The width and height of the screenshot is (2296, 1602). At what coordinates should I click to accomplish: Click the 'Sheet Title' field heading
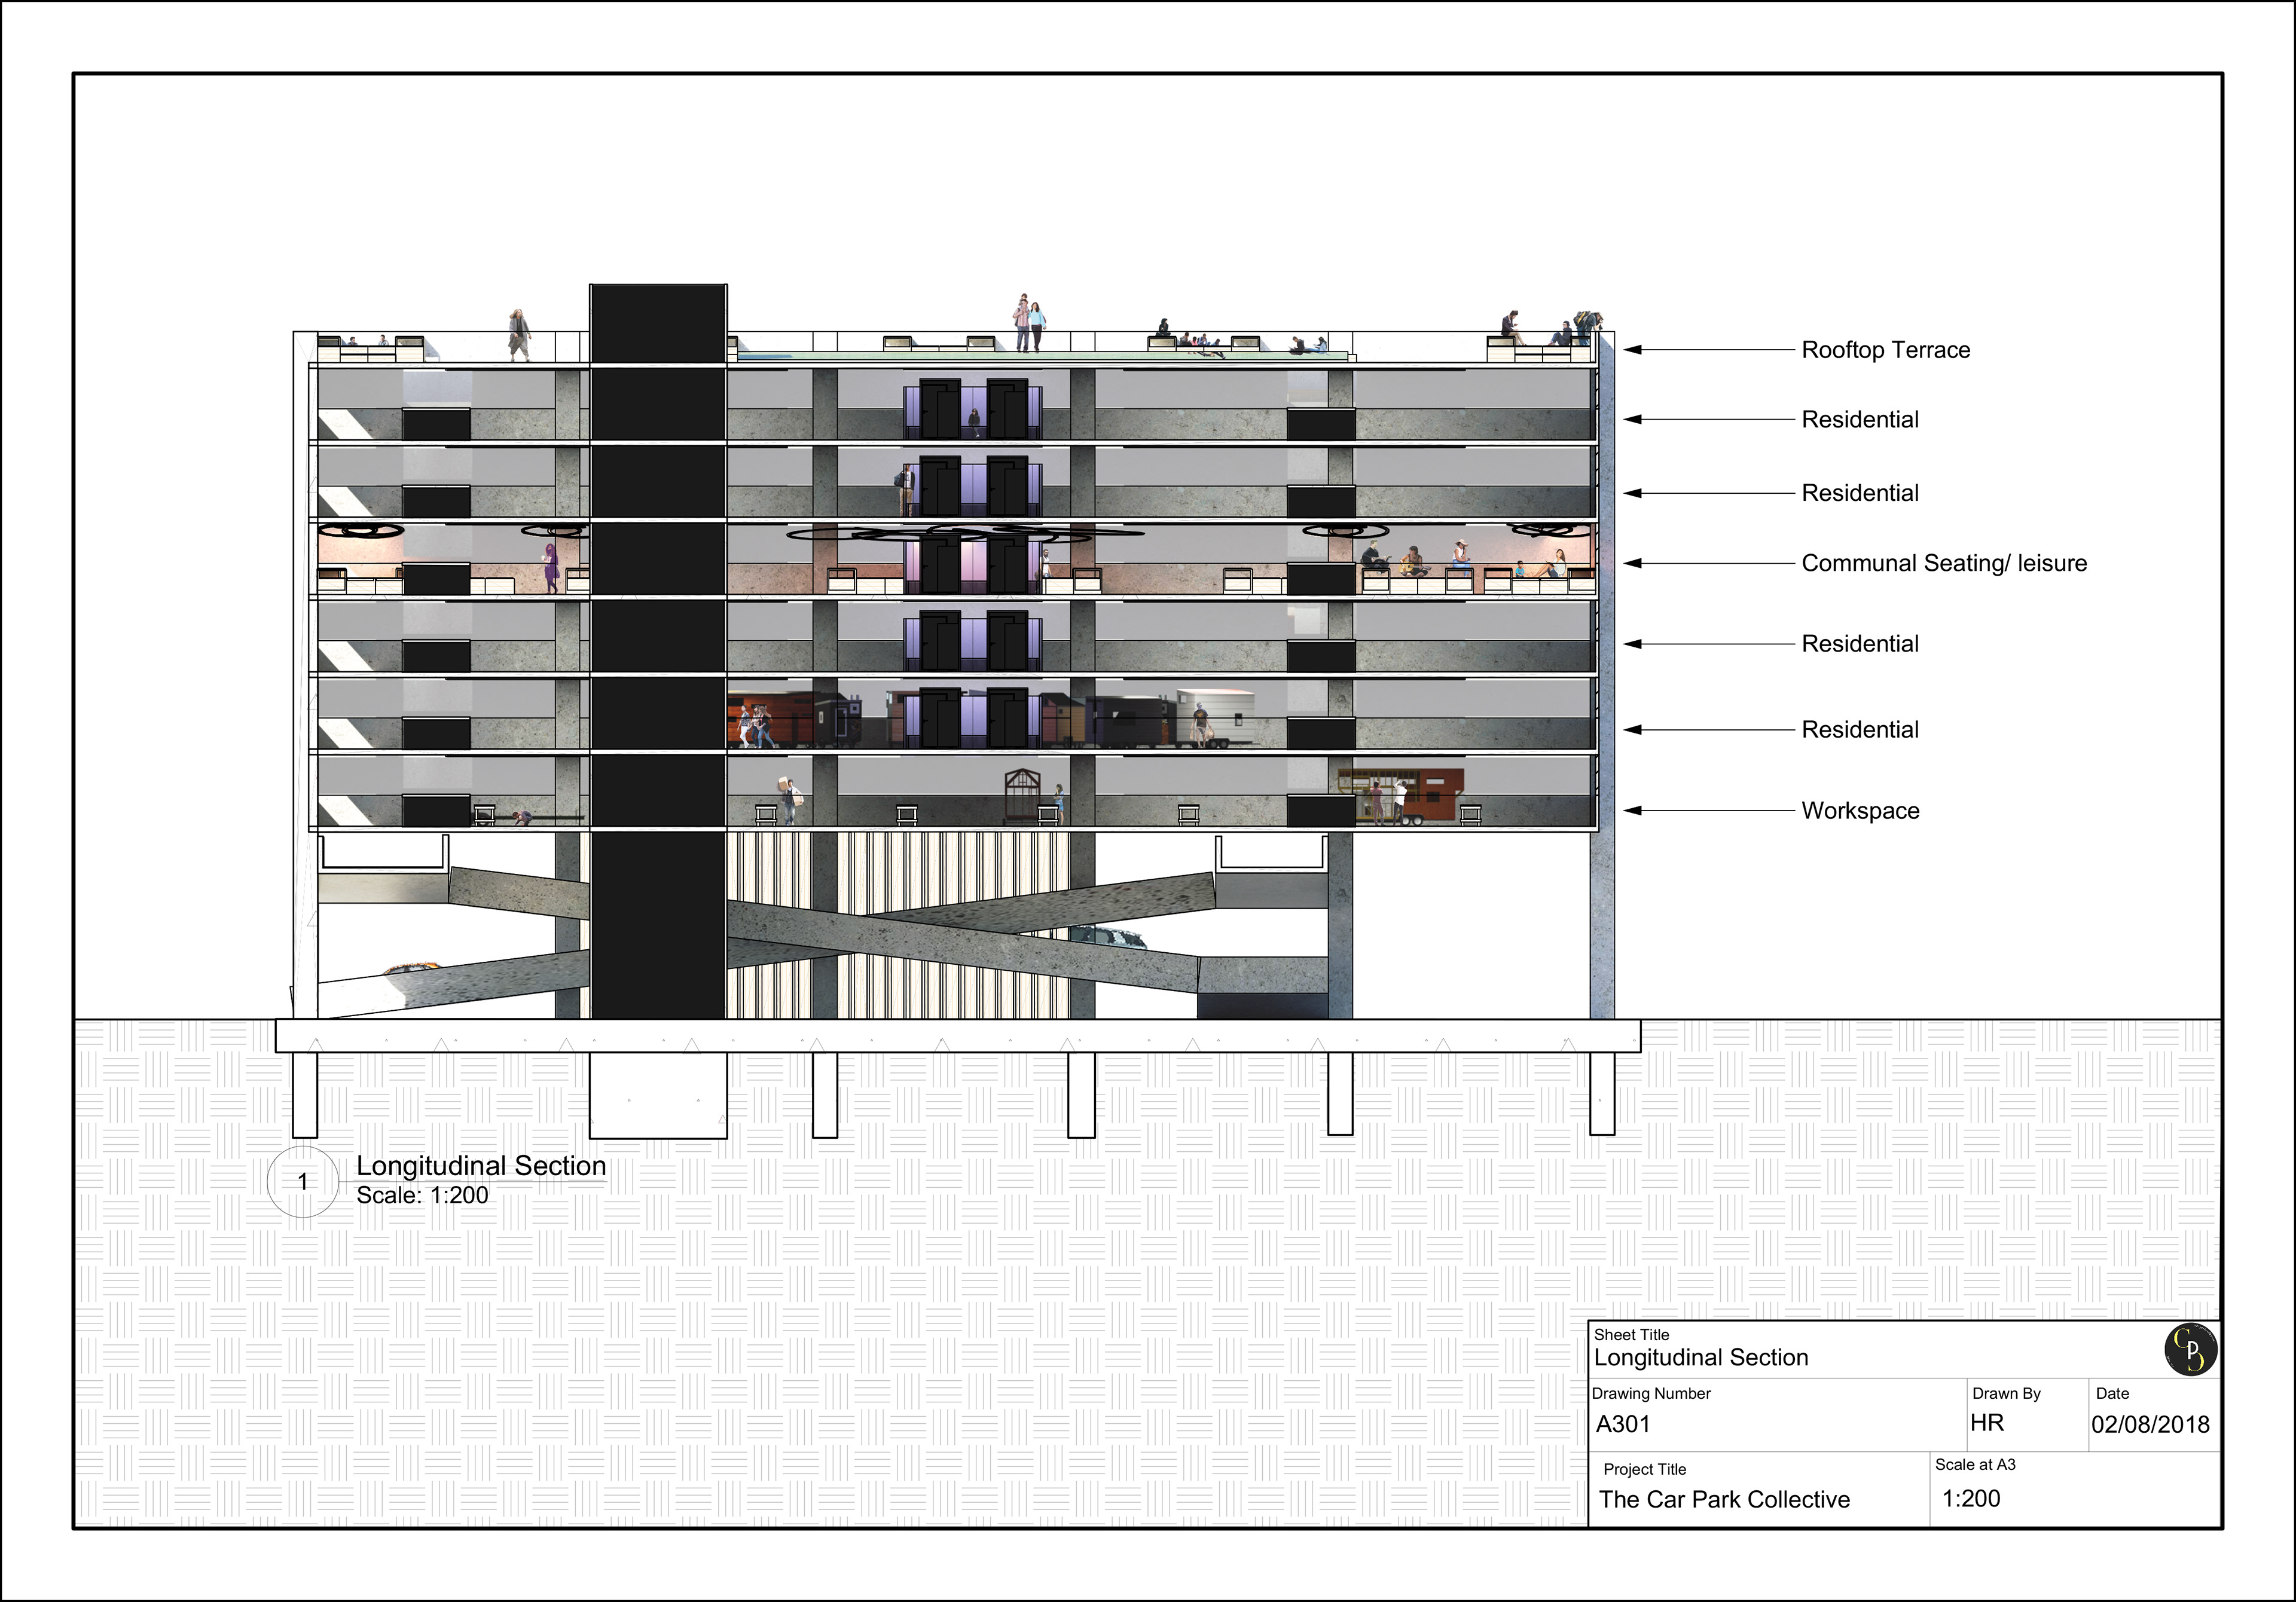click(x=1631, y=1334)
